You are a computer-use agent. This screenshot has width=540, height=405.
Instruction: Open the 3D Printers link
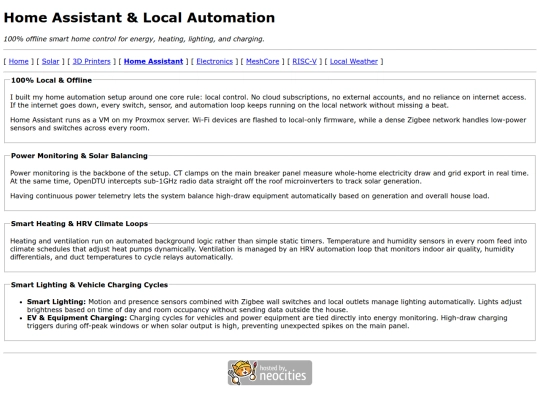92,61
